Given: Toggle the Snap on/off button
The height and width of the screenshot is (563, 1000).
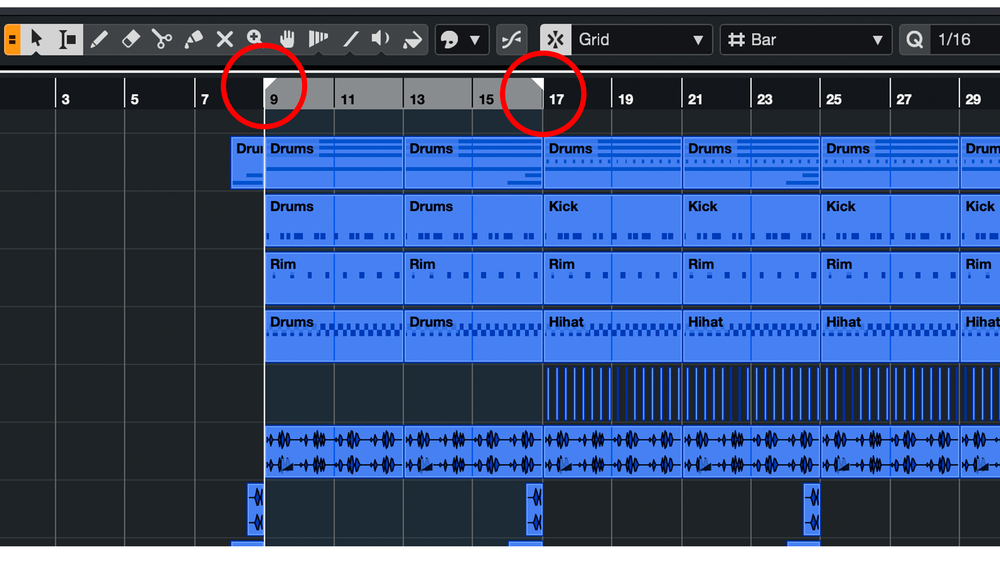Looking at the screenshot, I should pyautogui.click(x=556, y=40).
